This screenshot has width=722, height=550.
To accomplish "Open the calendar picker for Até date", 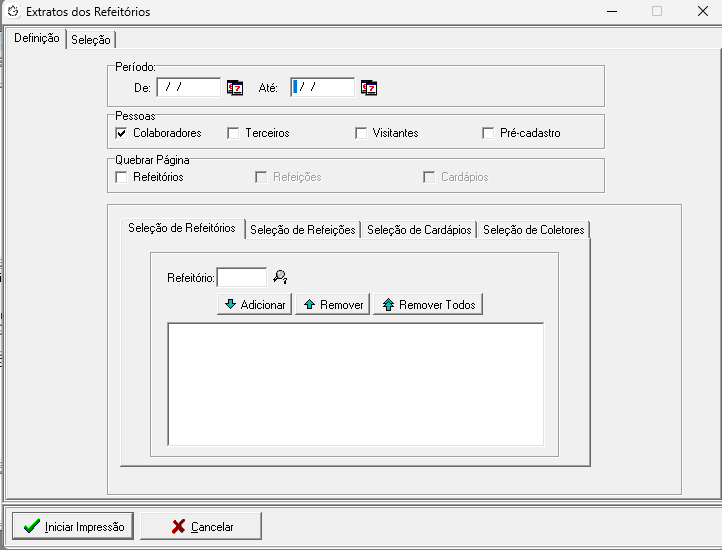I will (x=369, y=88).
